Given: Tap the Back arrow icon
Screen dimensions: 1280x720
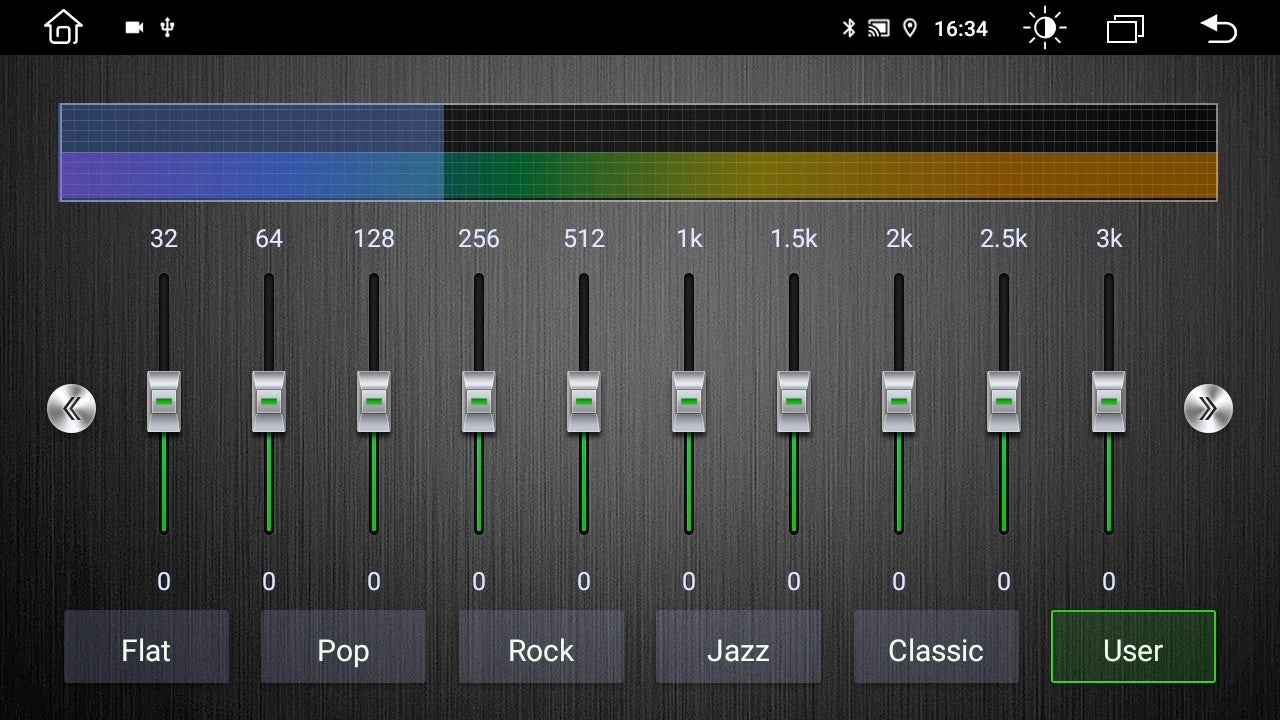Looking at the screenshot, I should 1218,28.
